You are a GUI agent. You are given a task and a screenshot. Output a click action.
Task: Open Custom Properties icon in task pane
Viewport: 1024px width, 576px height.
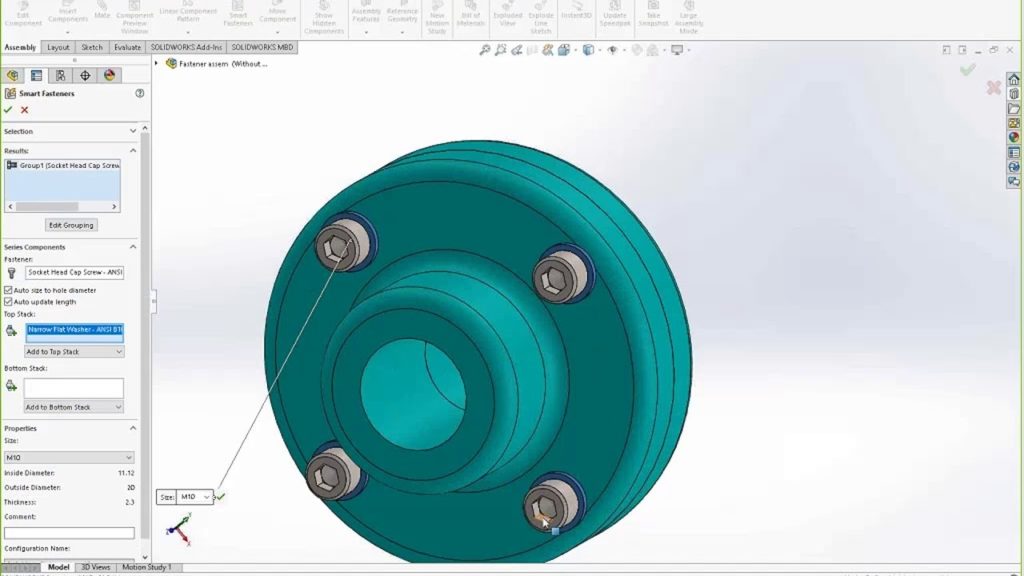click(x=1014, y=152)
